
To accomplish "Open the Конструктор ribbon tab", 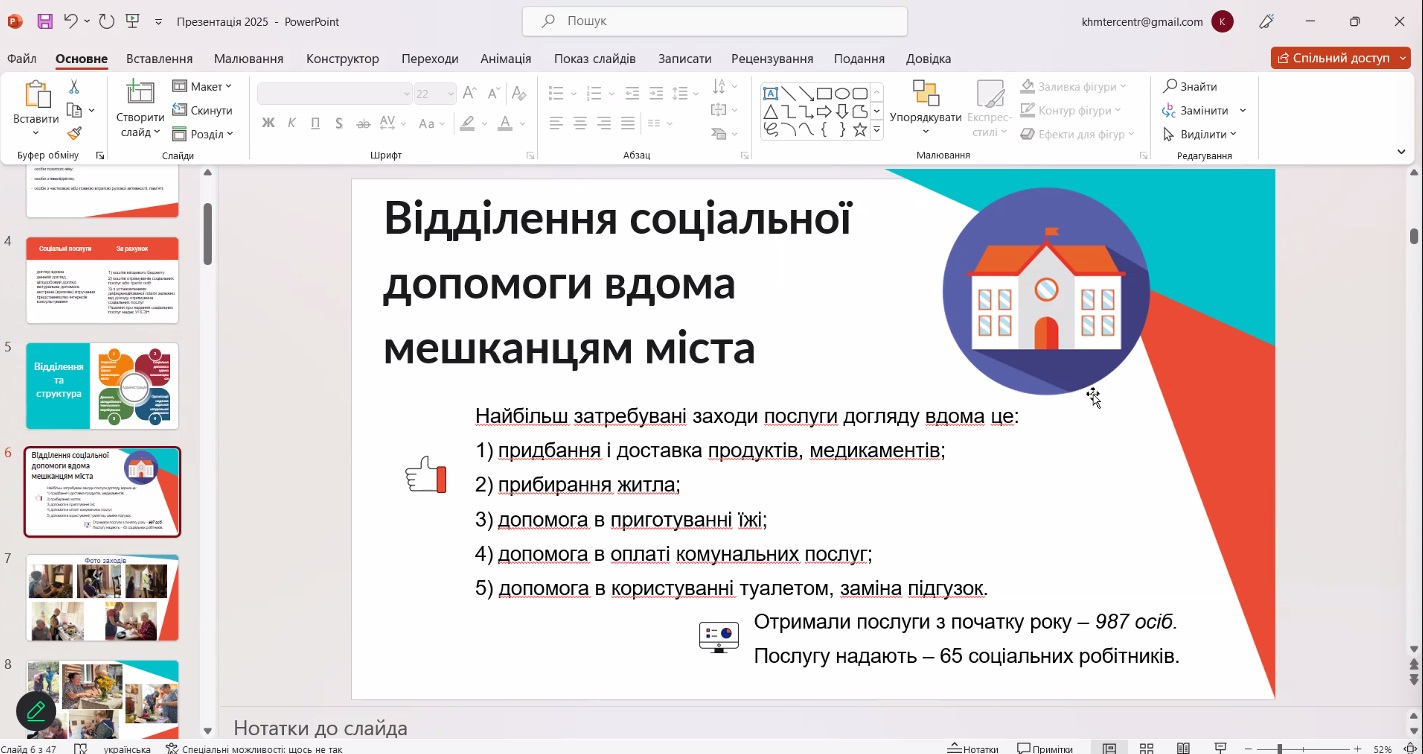I will [x=342, y=59].
